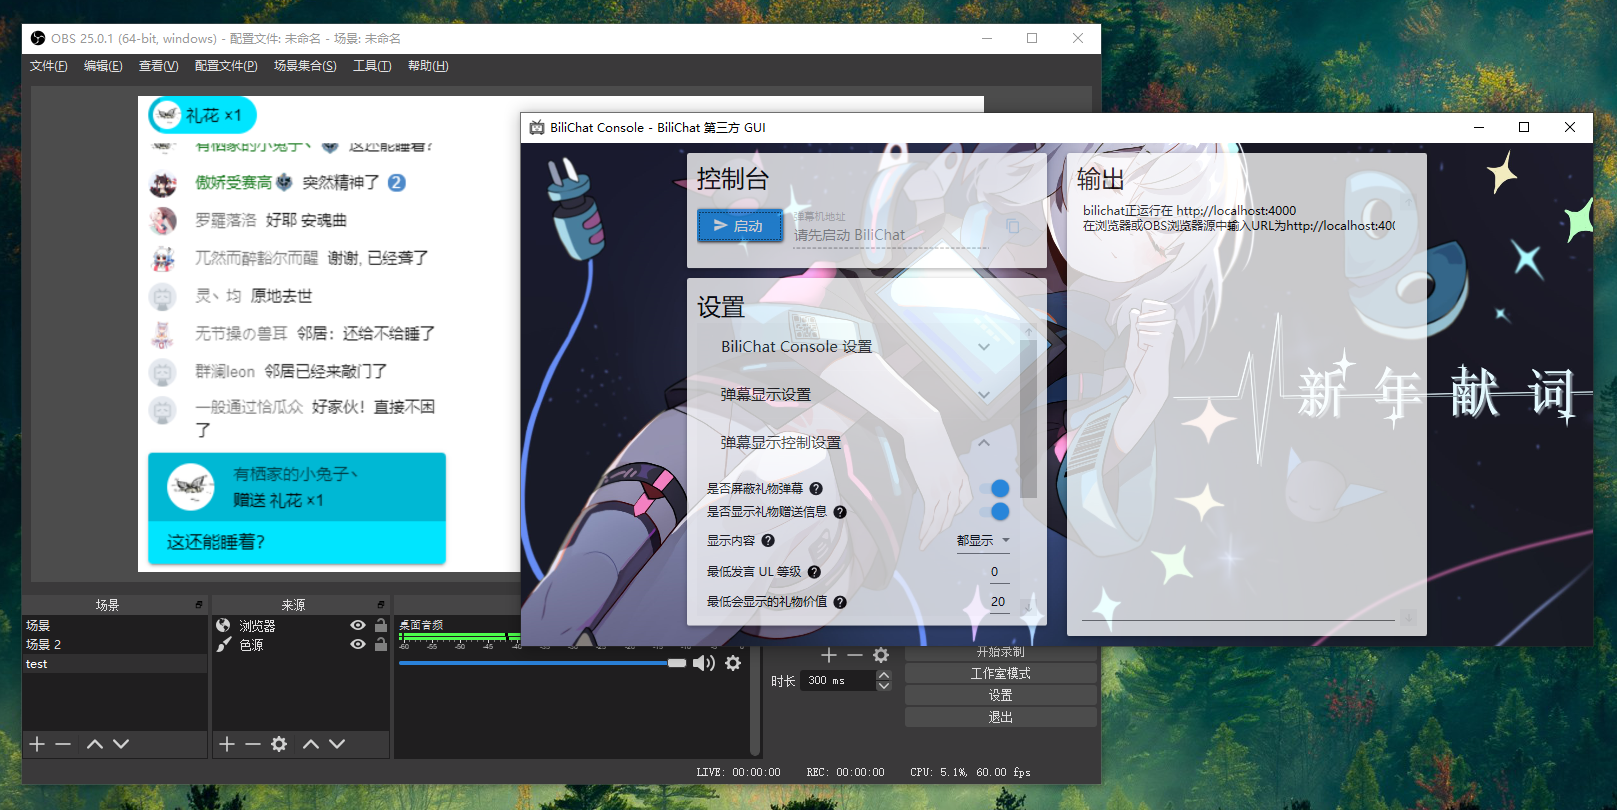Add a scene transition with plus icon
The width and height of the screenshot is (1617, 810).
point(829,655)
